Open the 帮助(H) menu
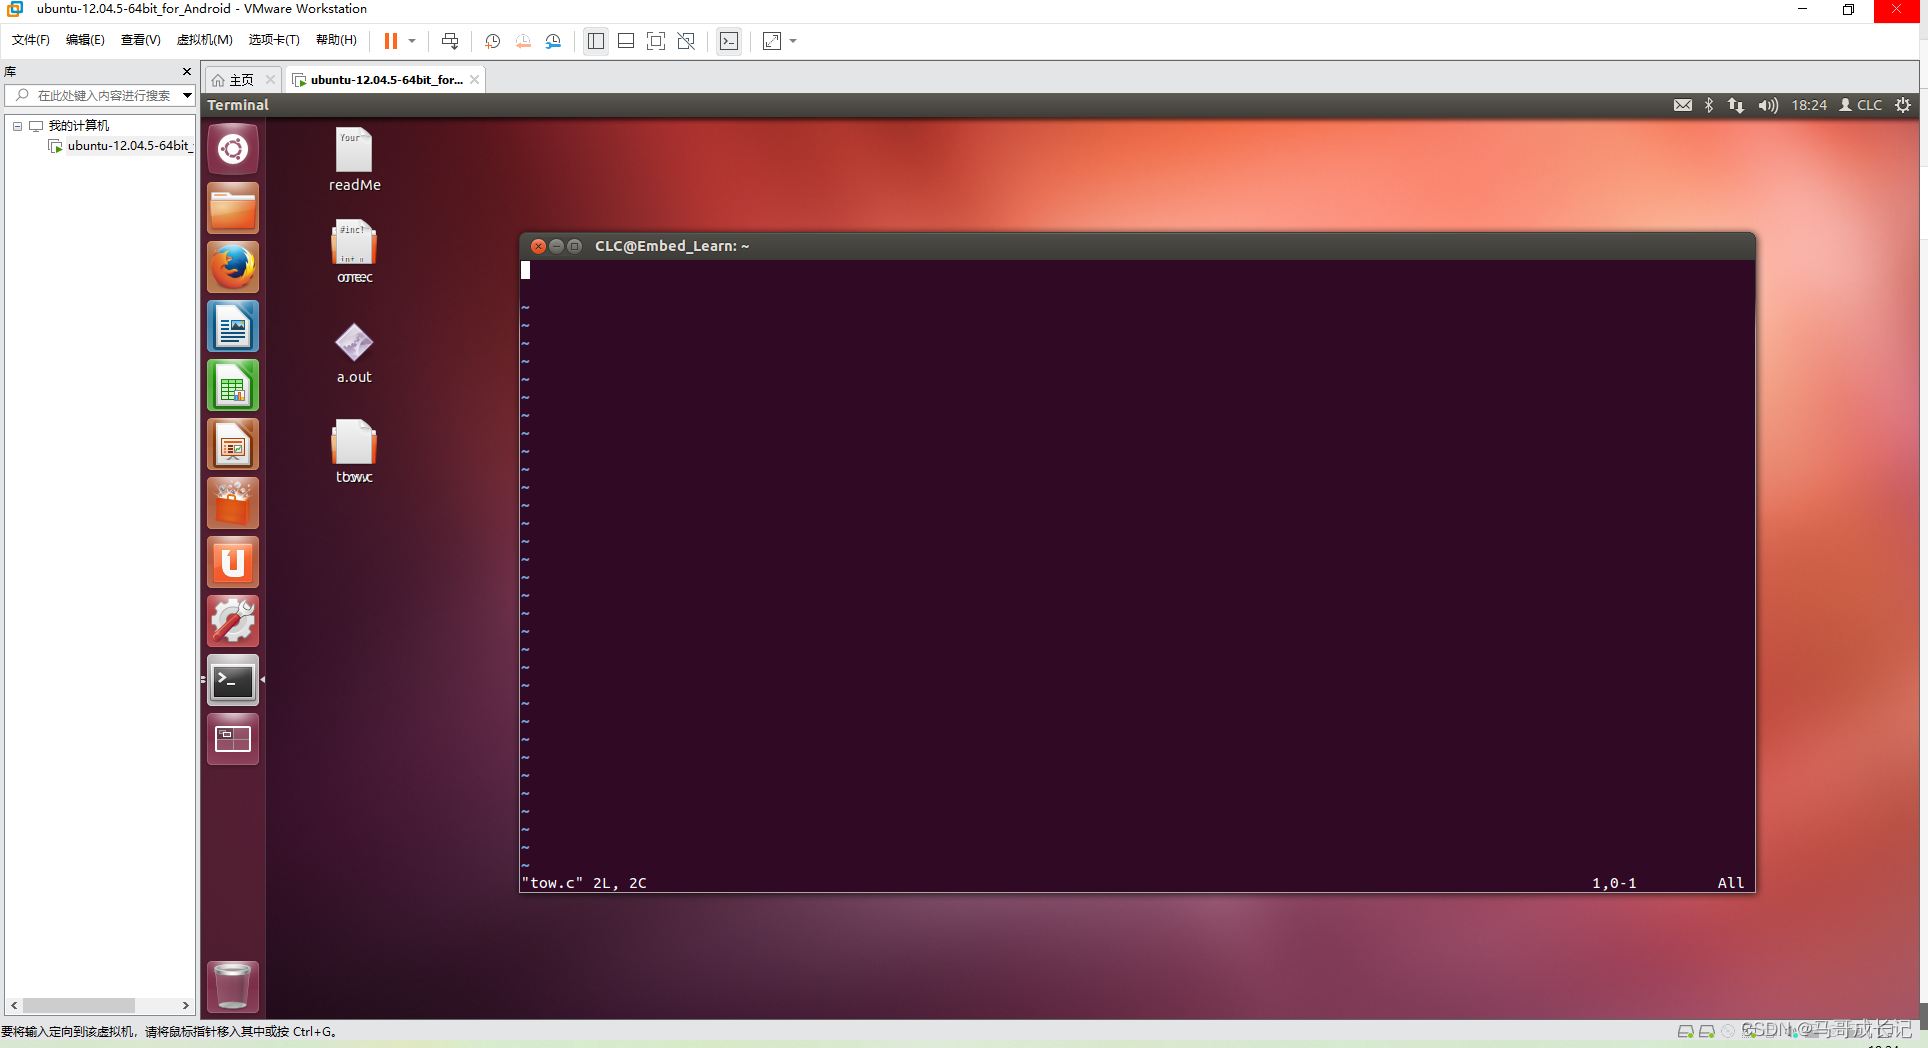This screenshot has height=1048, width=1928. (x=336, y=40)
